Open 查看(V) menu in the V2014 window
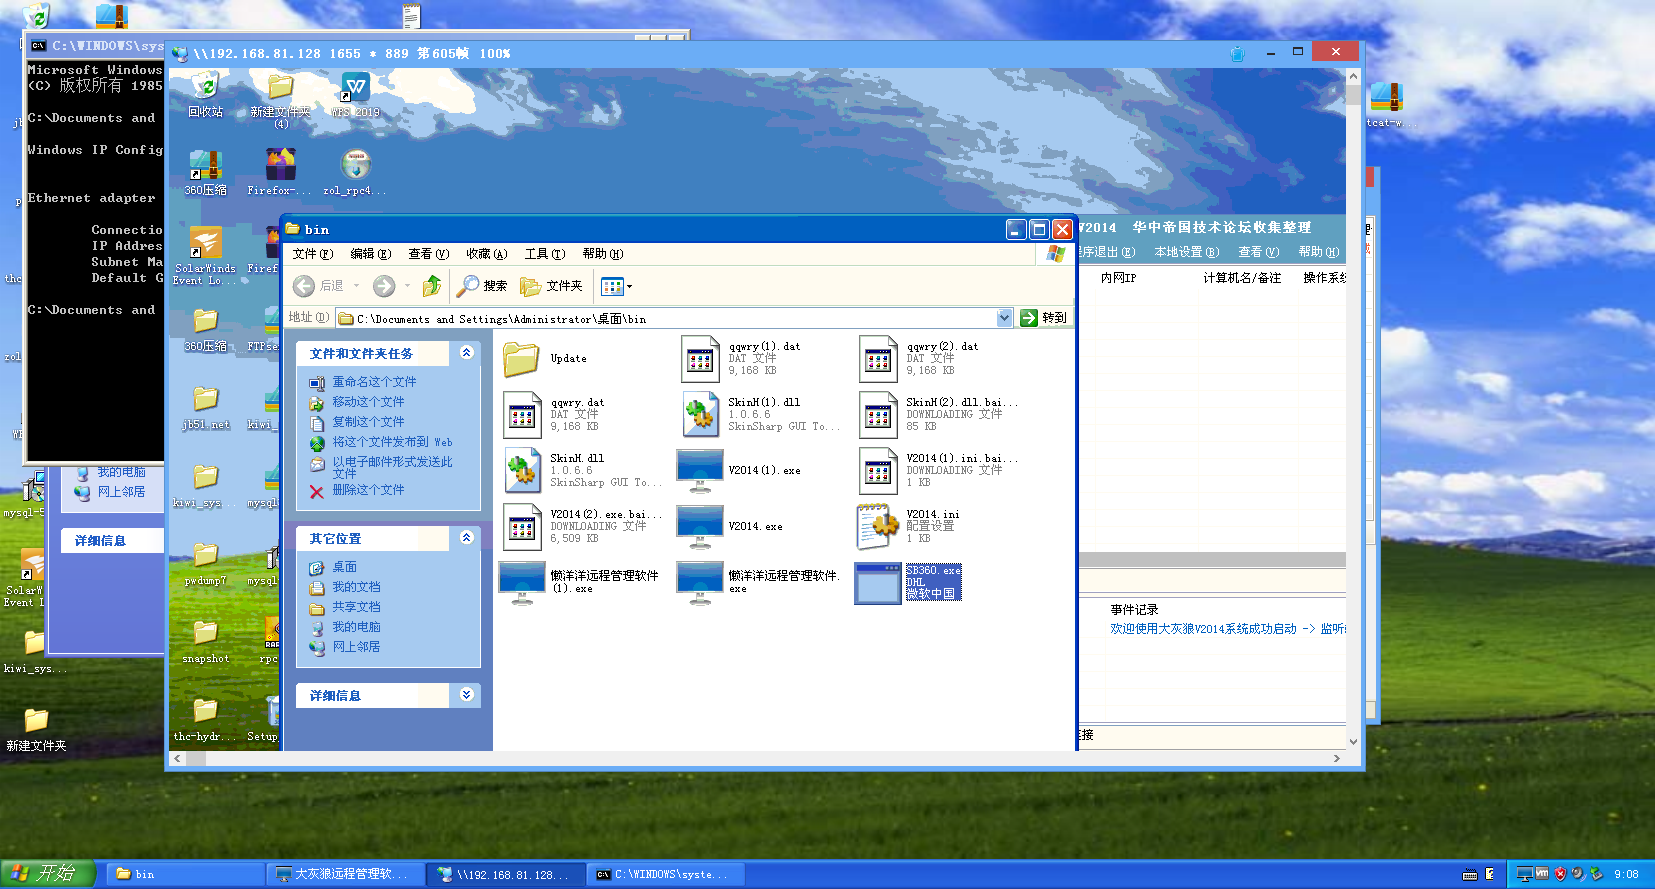 pos(1258,252)
